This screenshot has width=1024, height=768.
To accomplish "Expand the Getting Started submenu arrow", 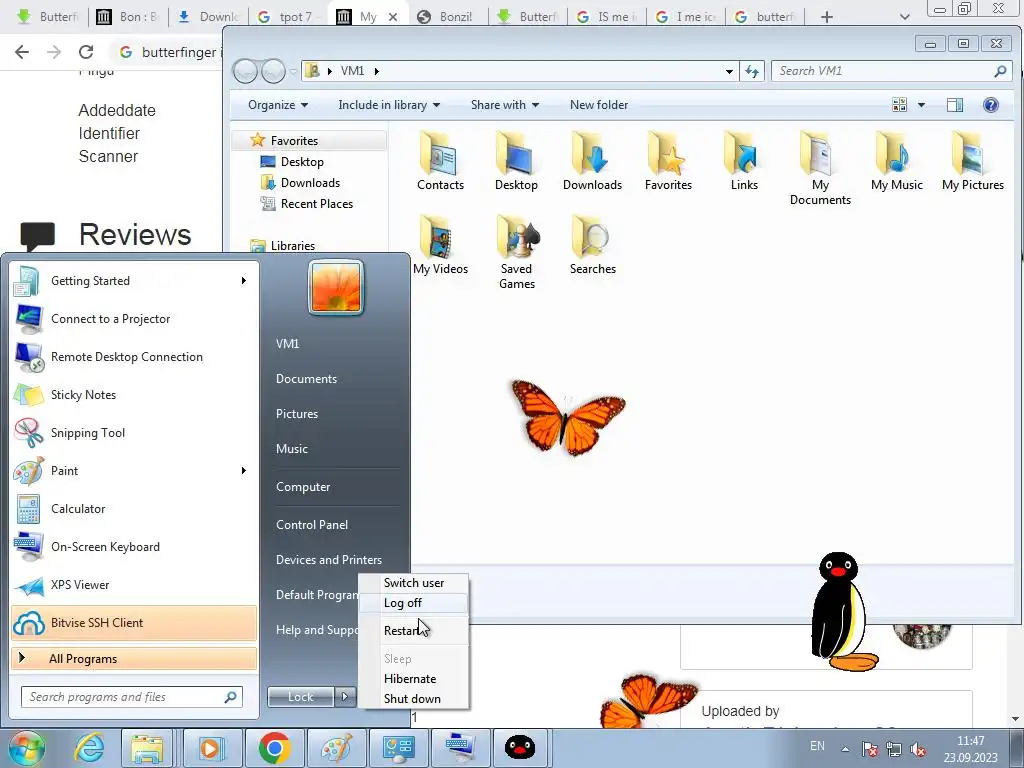I will tap(244, 281).
